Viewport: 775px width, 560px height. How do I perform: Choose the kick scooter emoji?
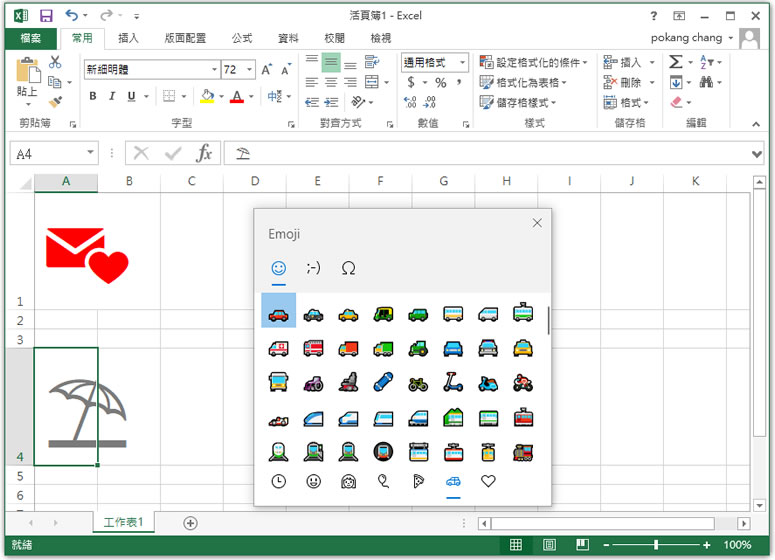[x=453, y=382]
